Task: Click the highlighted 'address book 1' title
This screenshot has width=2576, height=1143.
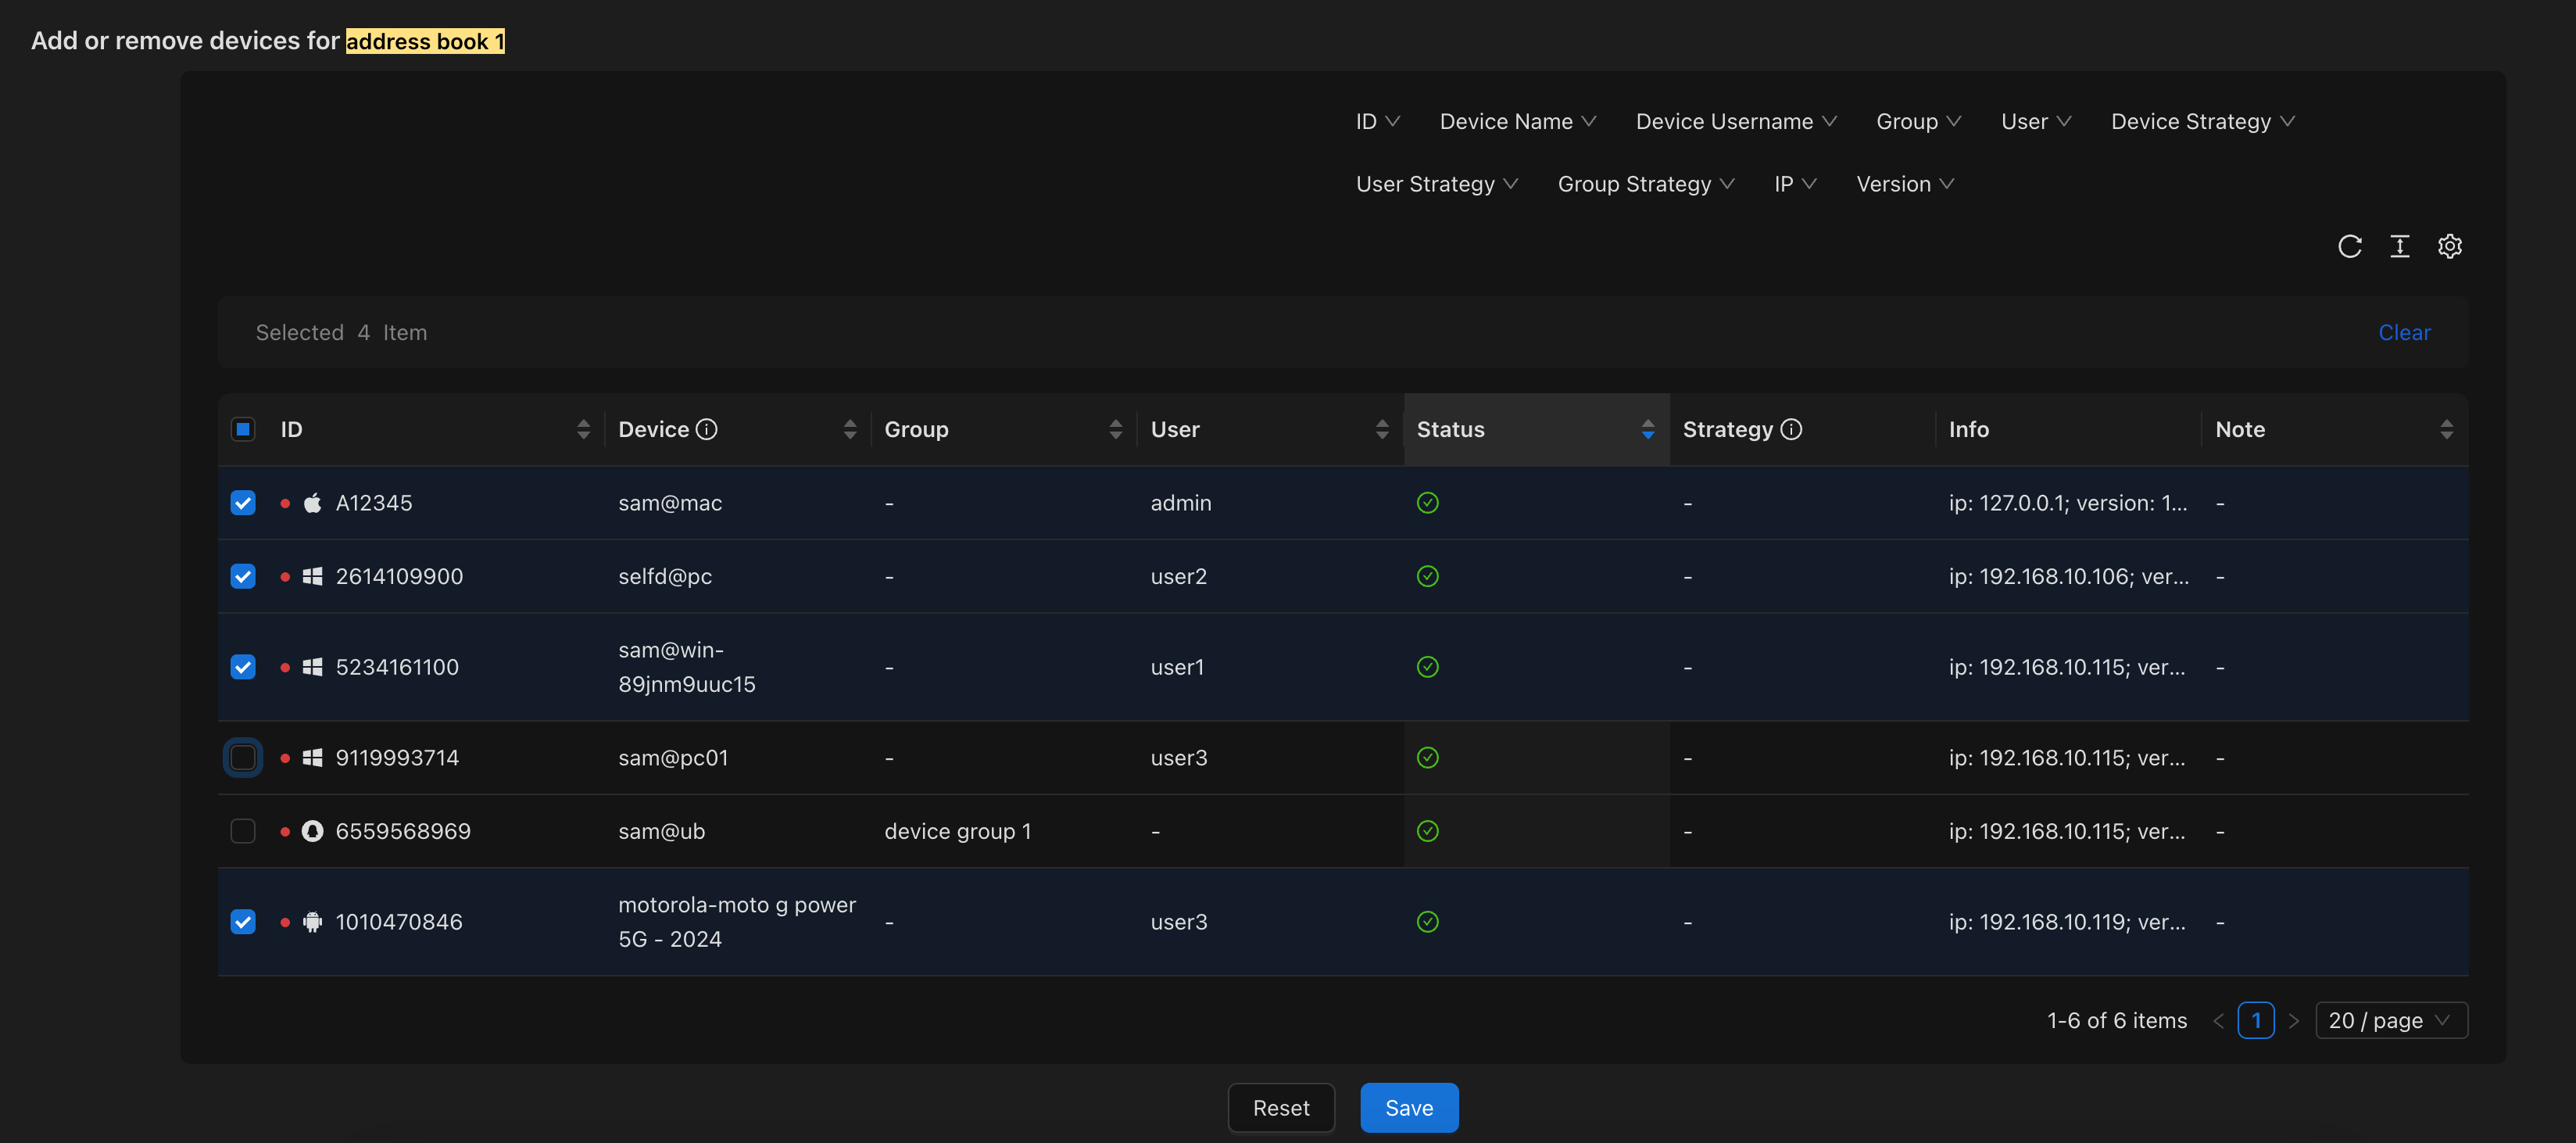Action: point(425,41)
